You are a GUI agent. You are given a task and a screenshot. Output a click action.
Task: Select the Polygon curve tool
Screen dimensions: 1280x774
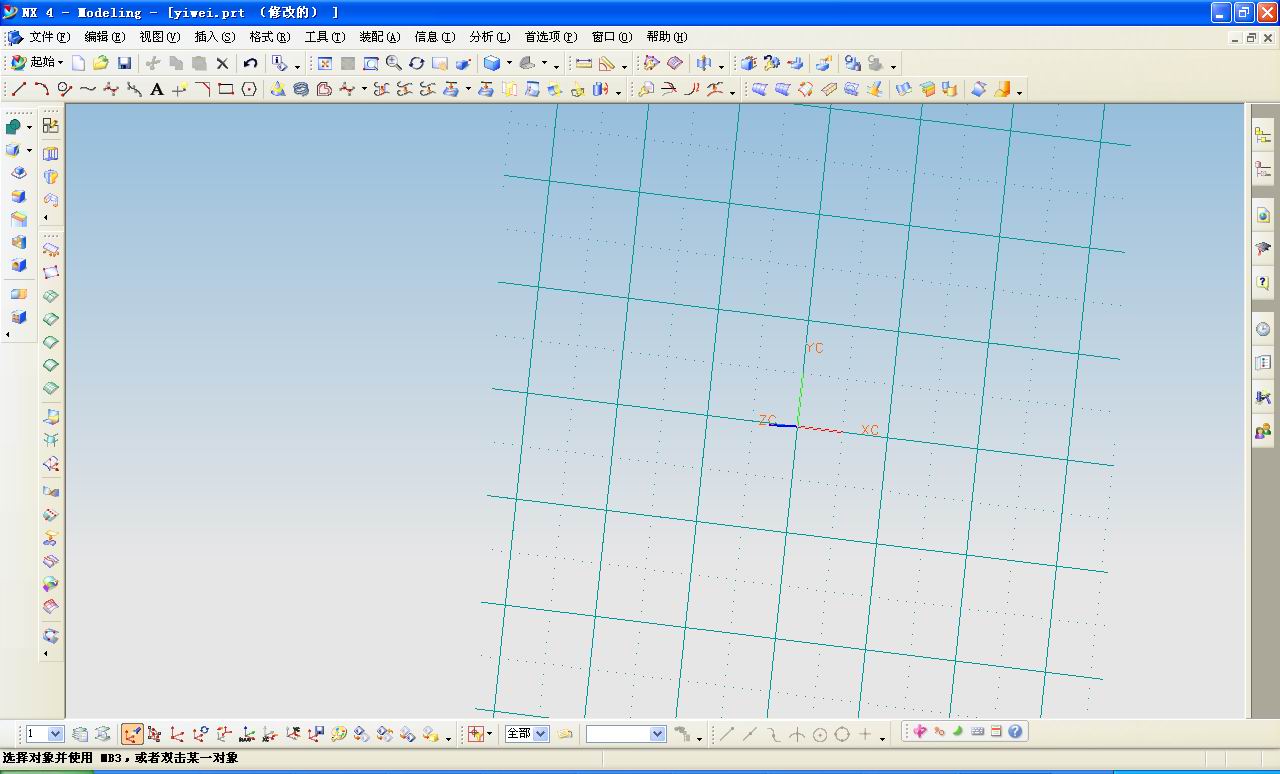point(249,89)
